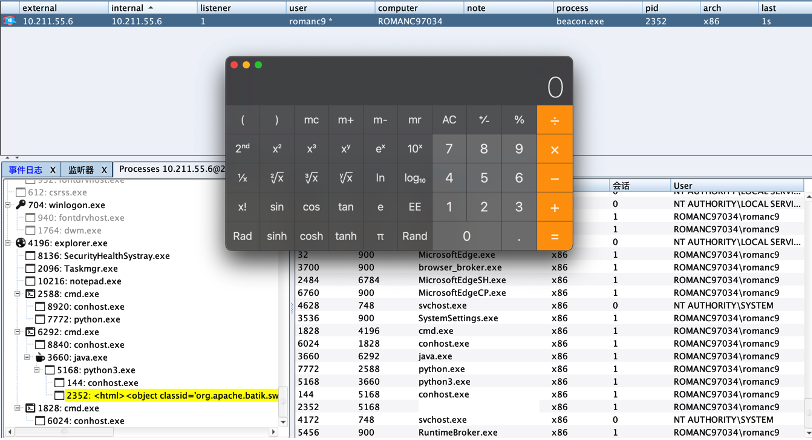812x440 pixels.
Task: Click tree horizontal scrollbar left arrow
Action: (9, 432)
